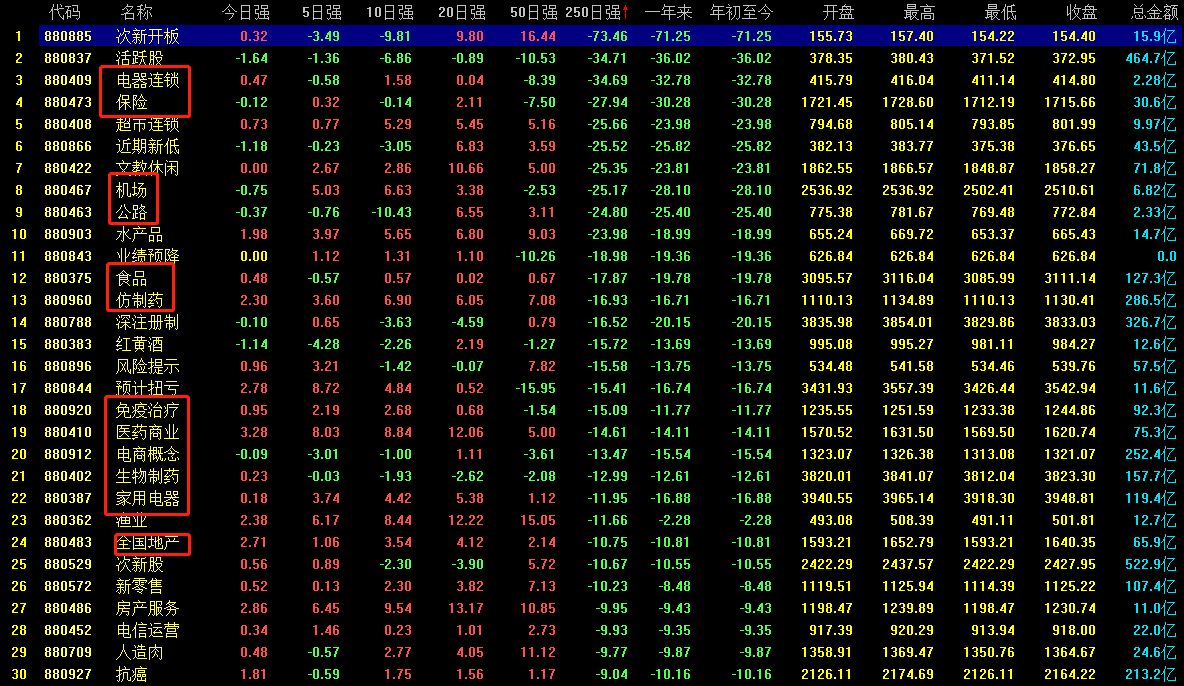Select the 次新开板 sector row name

147,36
